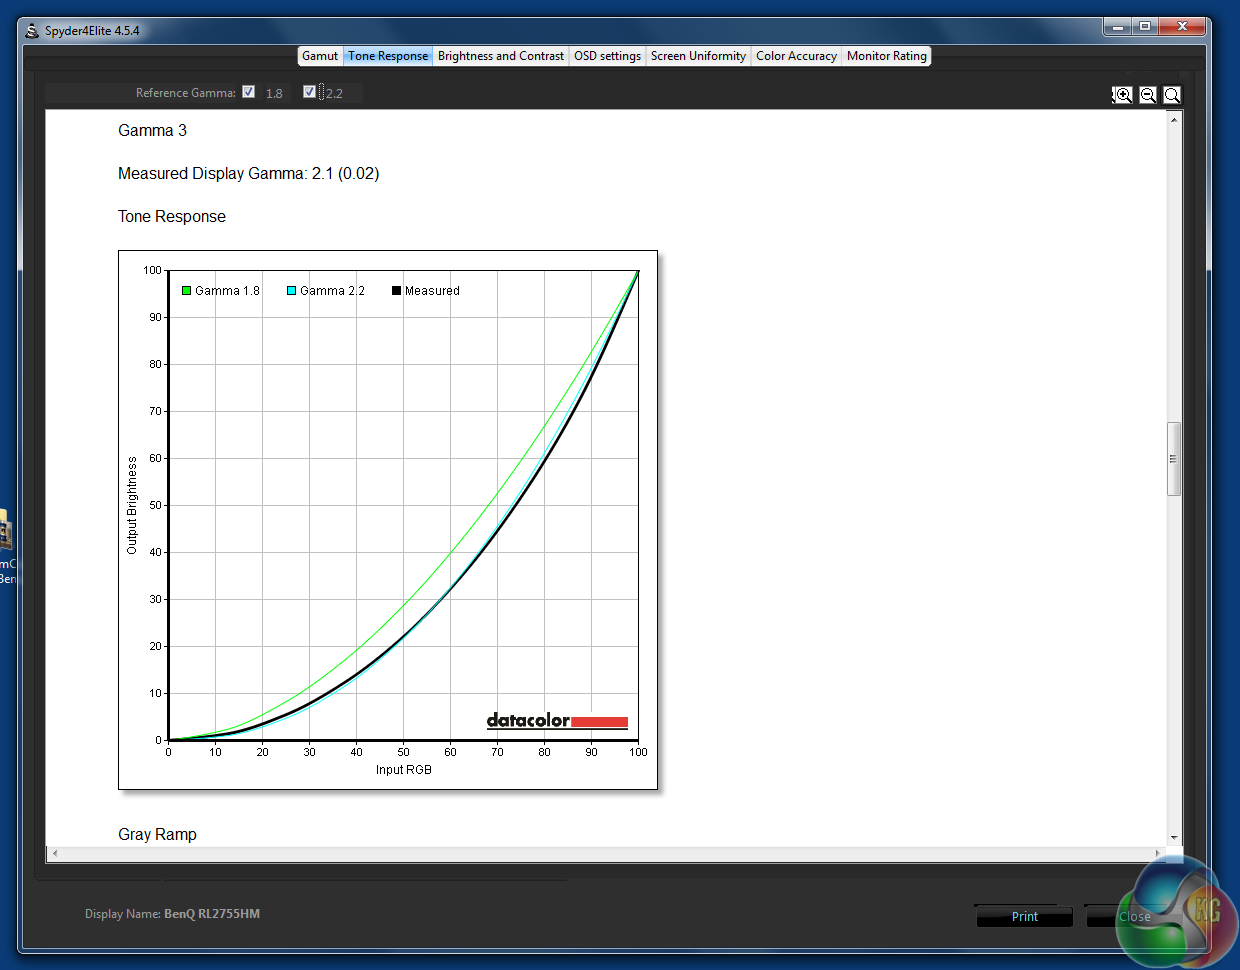This screenshot has height=970, width=1240.
Task: Click the Spyder4Elite title bar app icon
Action: click(32, 31)
